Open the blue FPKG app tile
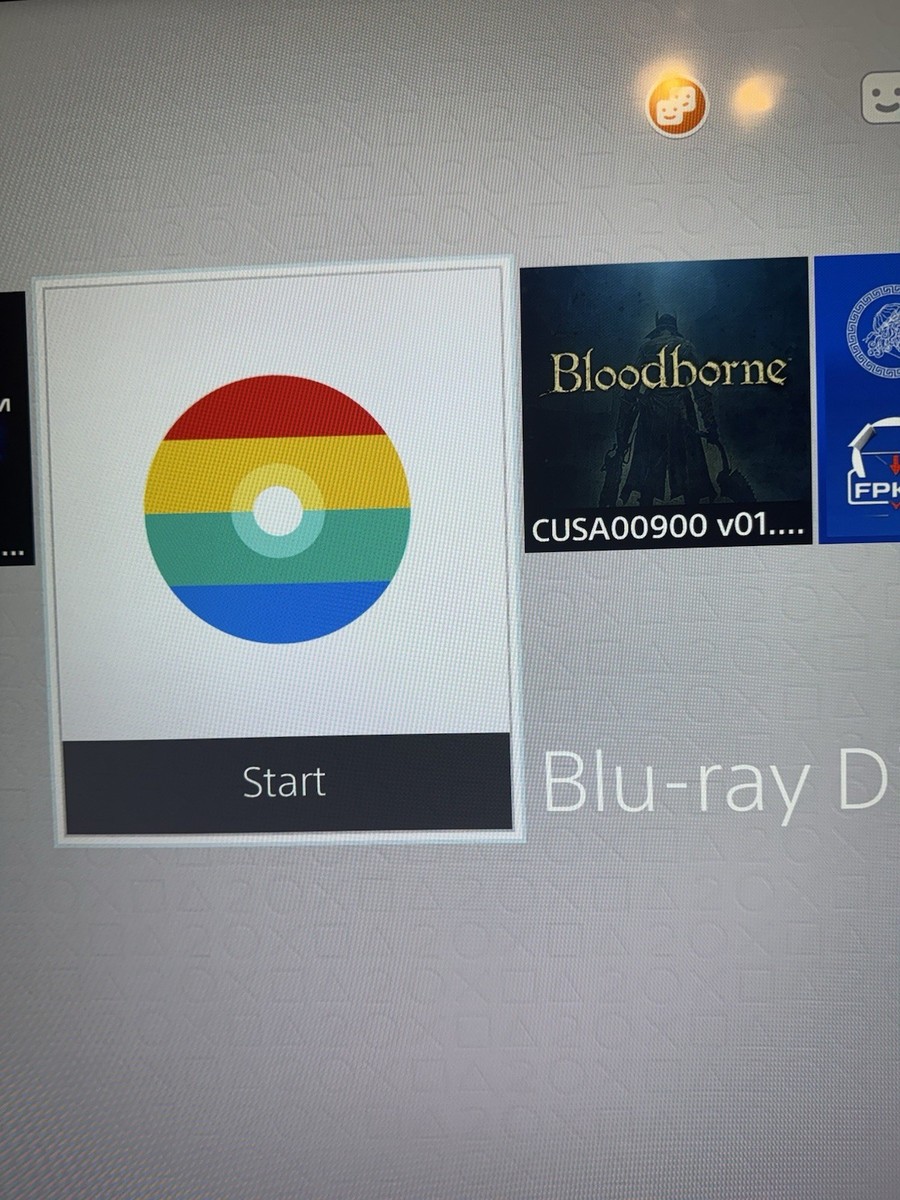Image resolution: width=900 pixels, height=1200 pixels. (x=857, y=399)
